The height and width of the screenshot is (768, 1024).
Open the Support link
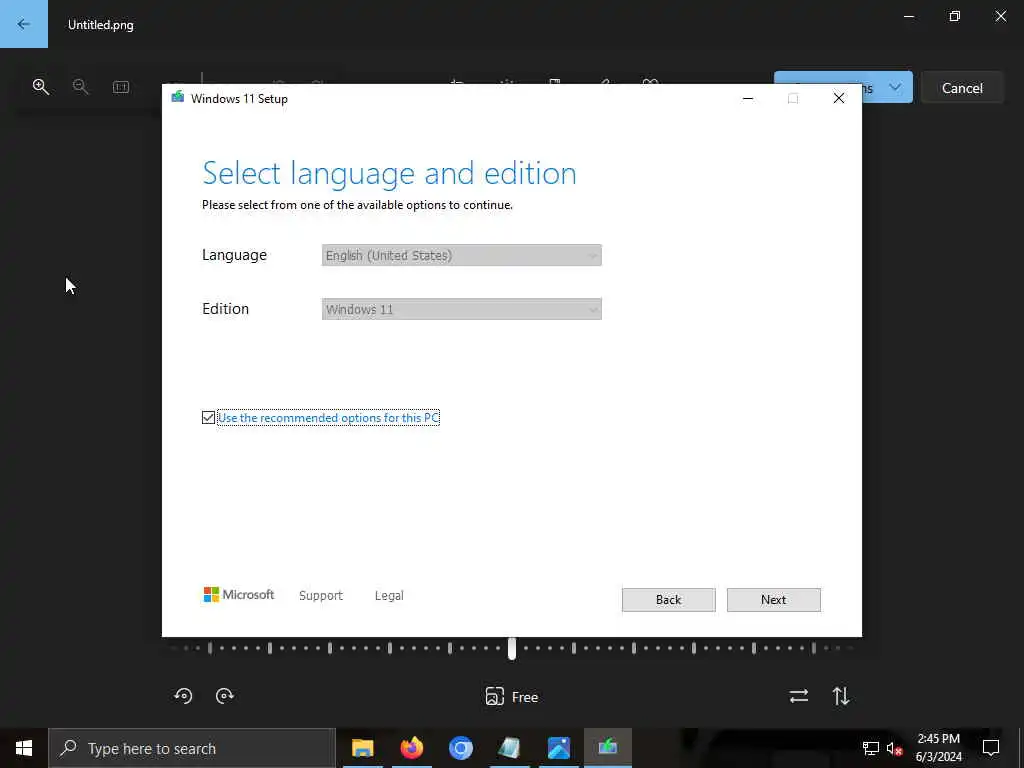point(321,596)
